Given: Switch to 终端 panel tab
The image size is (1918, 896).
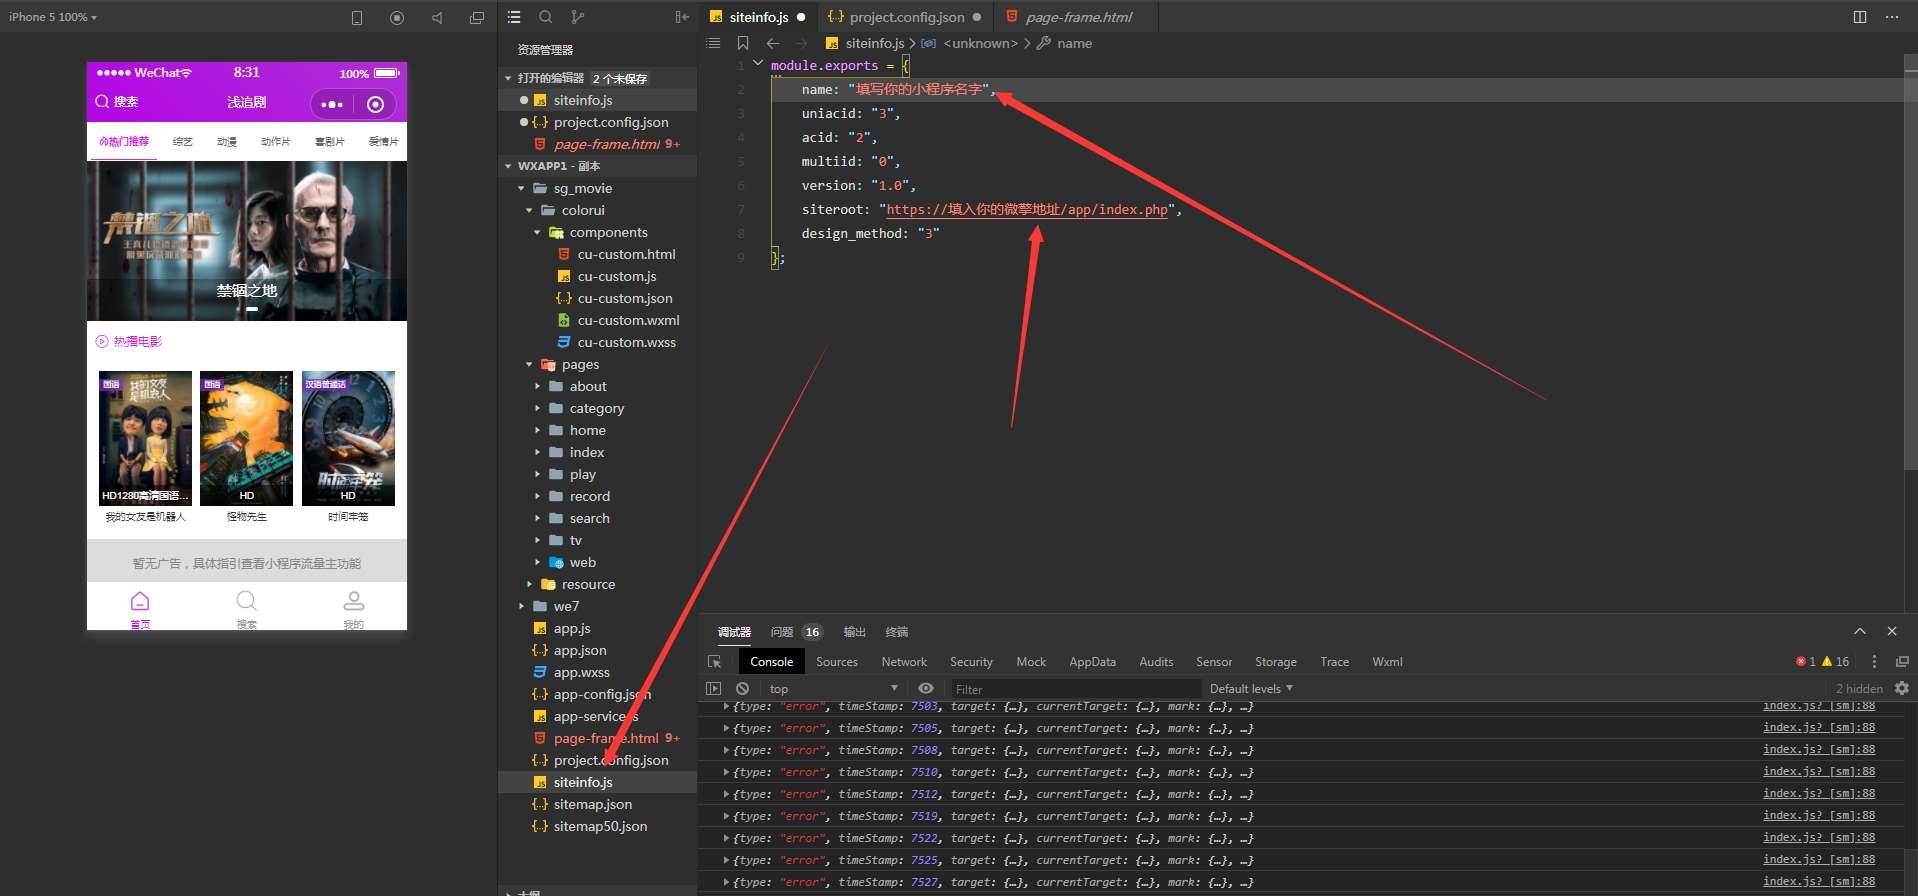Looking at the screenshot, I should tap(897, 632).
